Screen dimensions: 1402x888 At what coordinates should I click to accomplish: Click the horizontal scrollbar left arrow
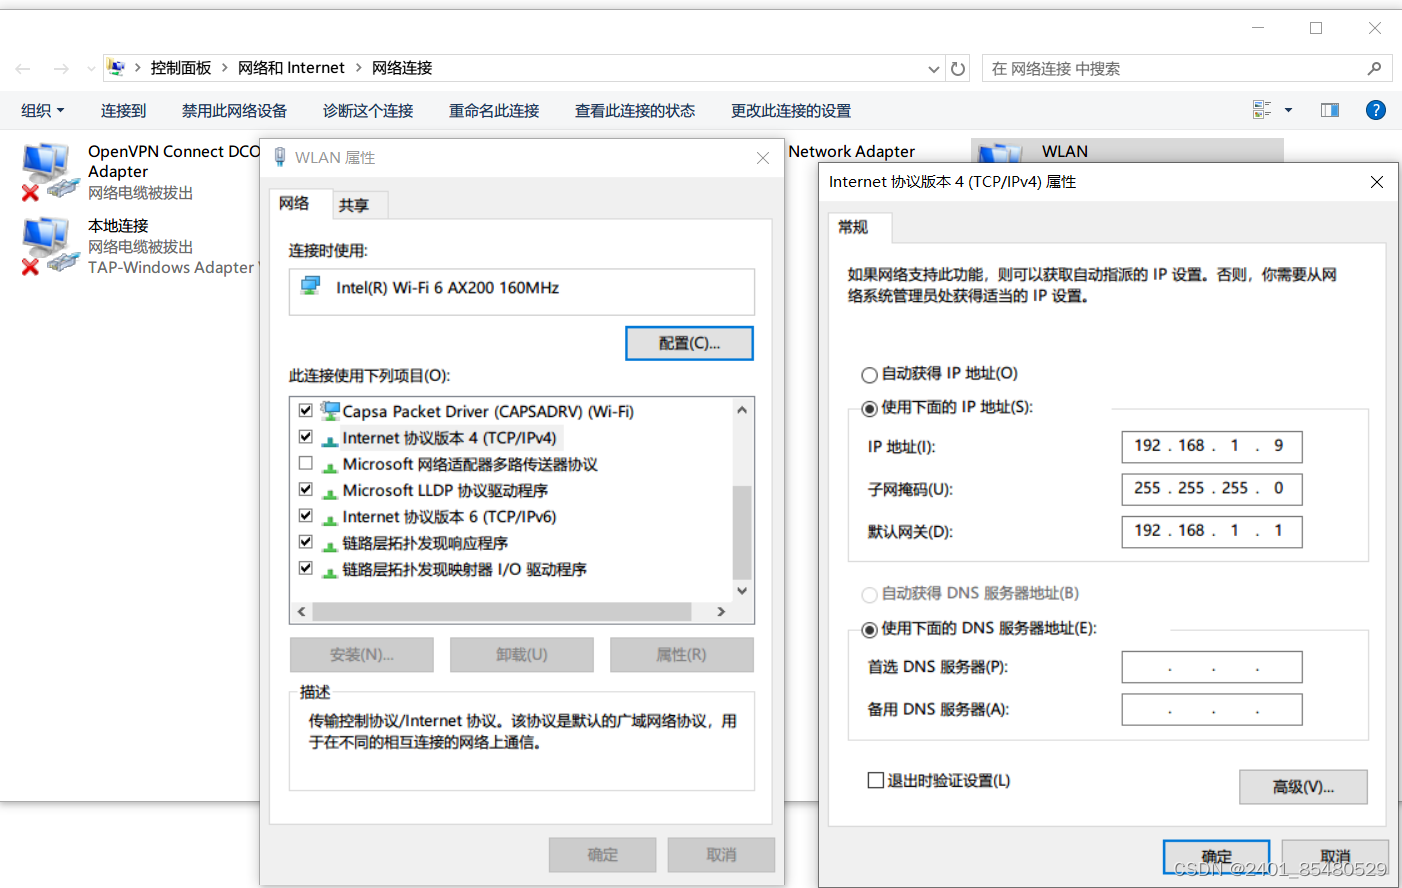pyautogui.click(x=302, y=611)
